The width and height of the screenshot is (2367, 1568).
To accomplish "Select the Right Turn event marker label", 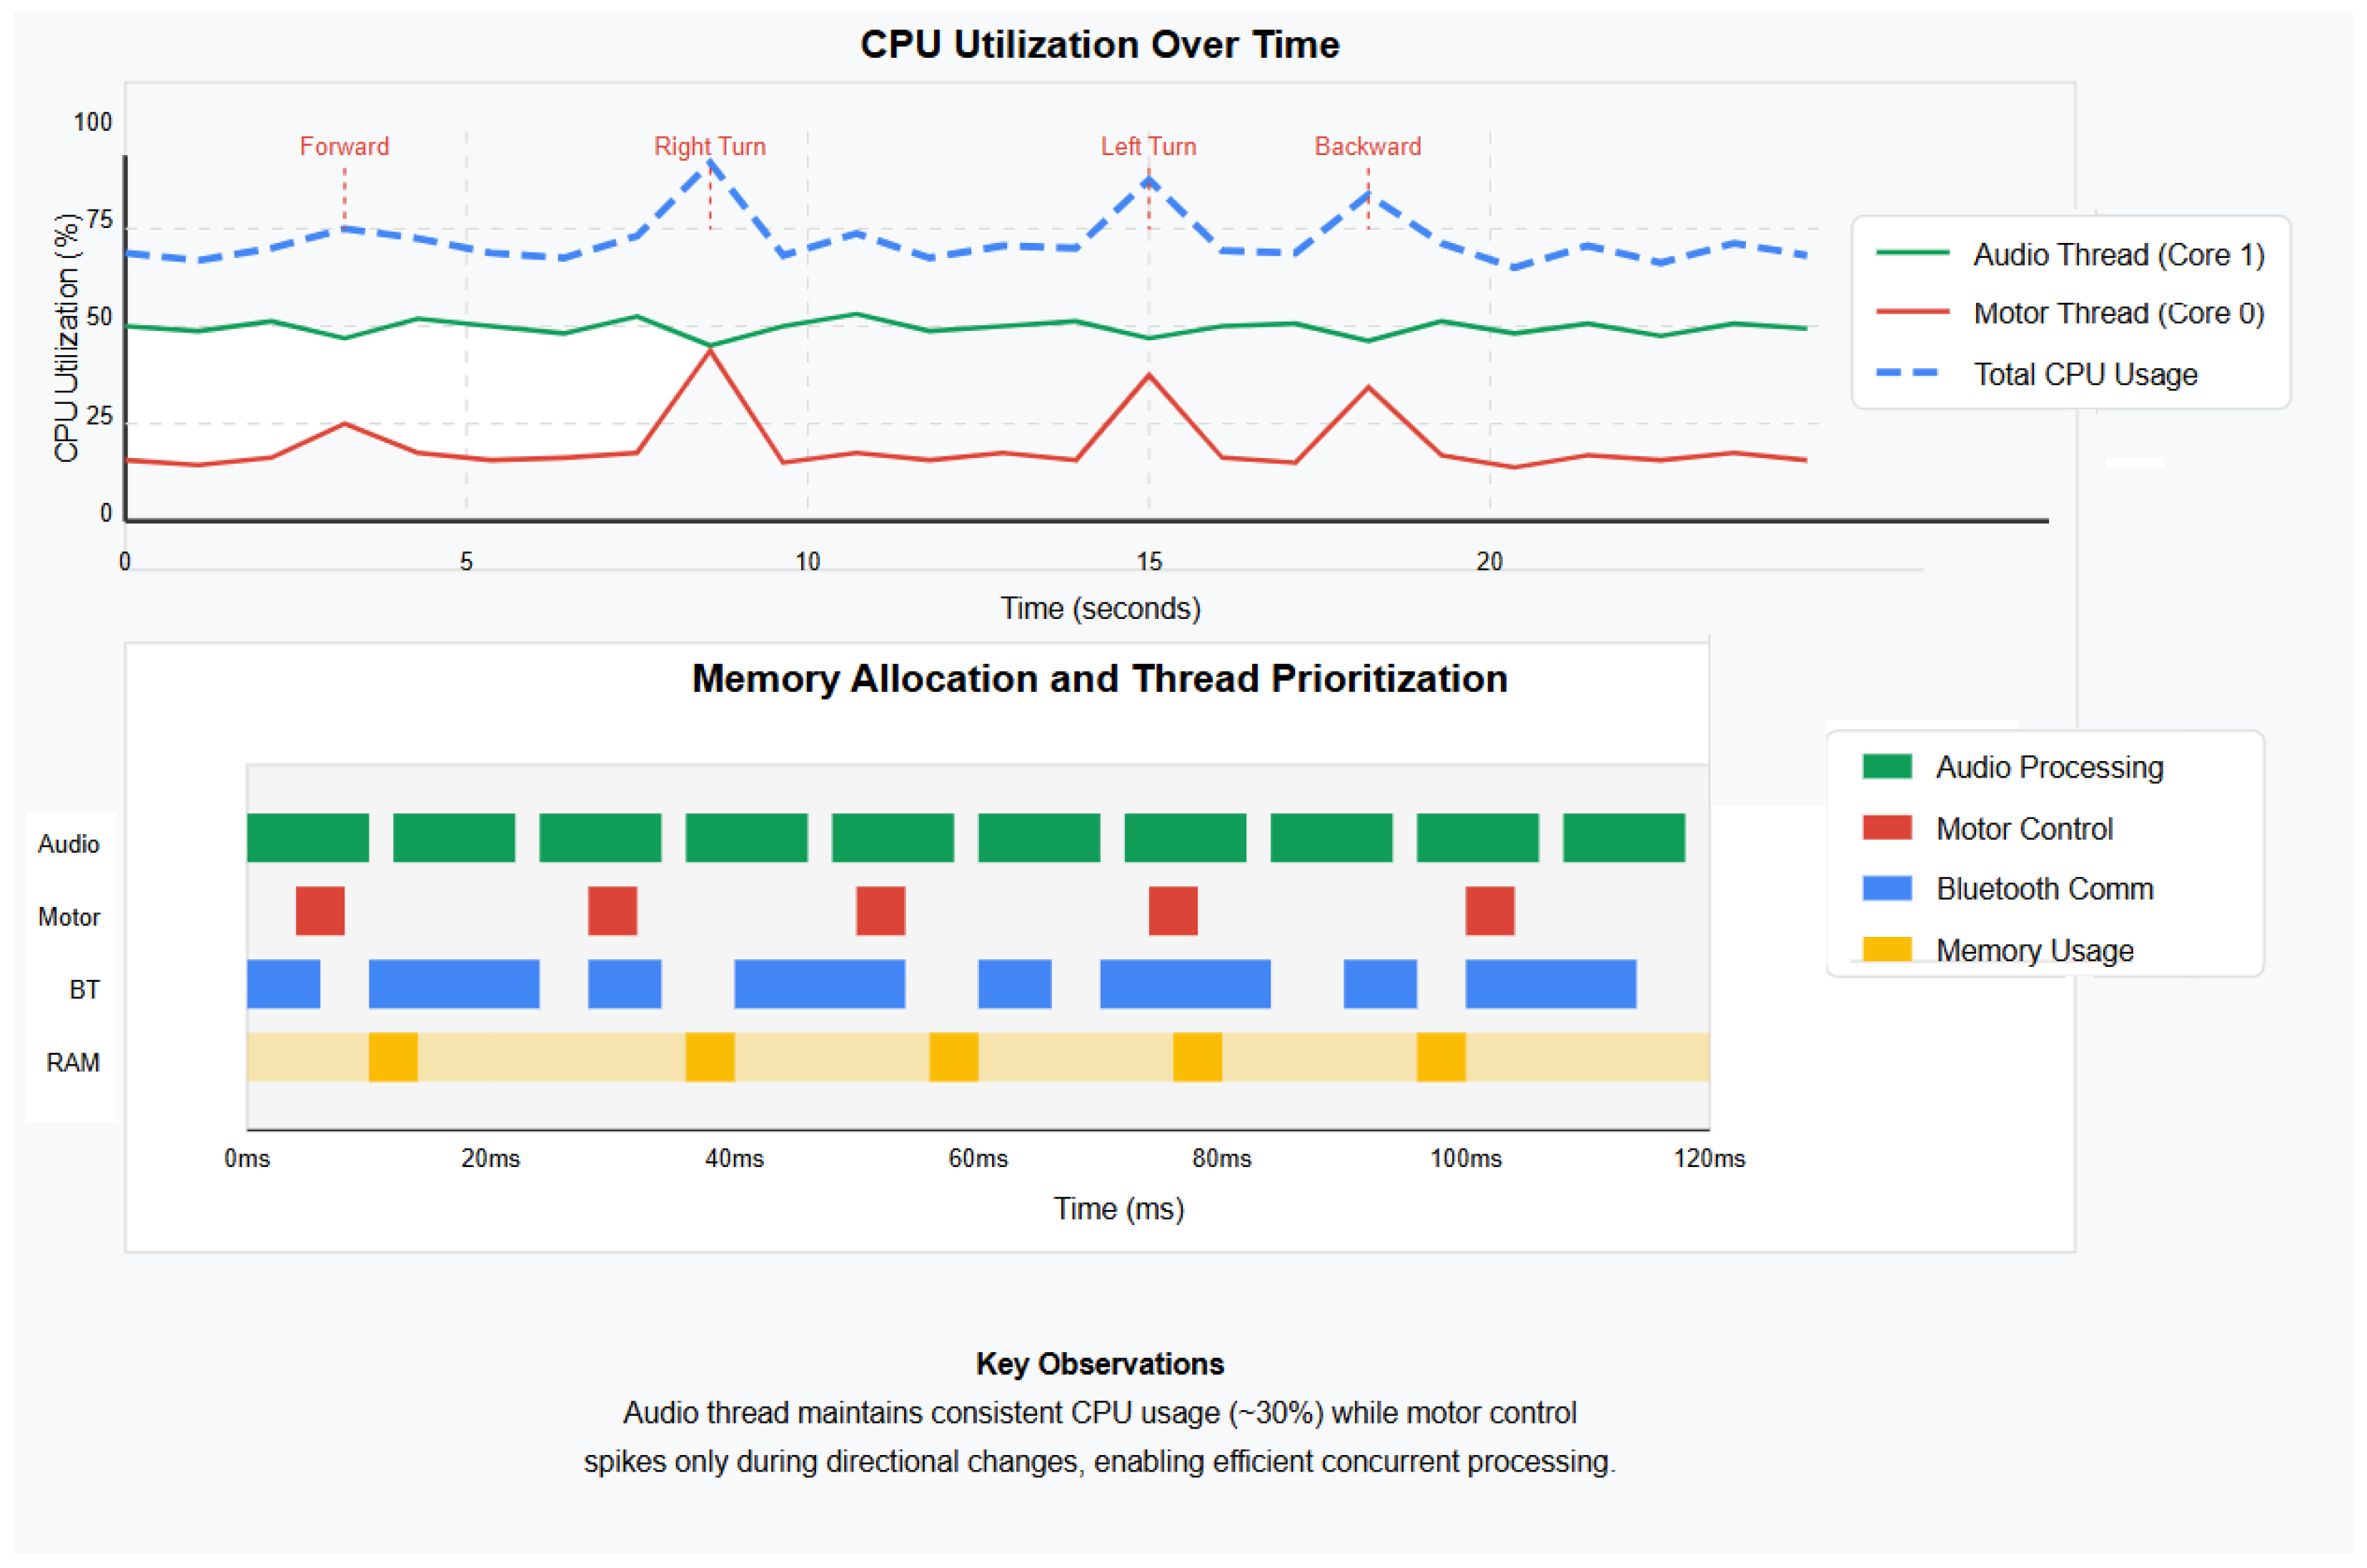I will click(x=710, y=147).
